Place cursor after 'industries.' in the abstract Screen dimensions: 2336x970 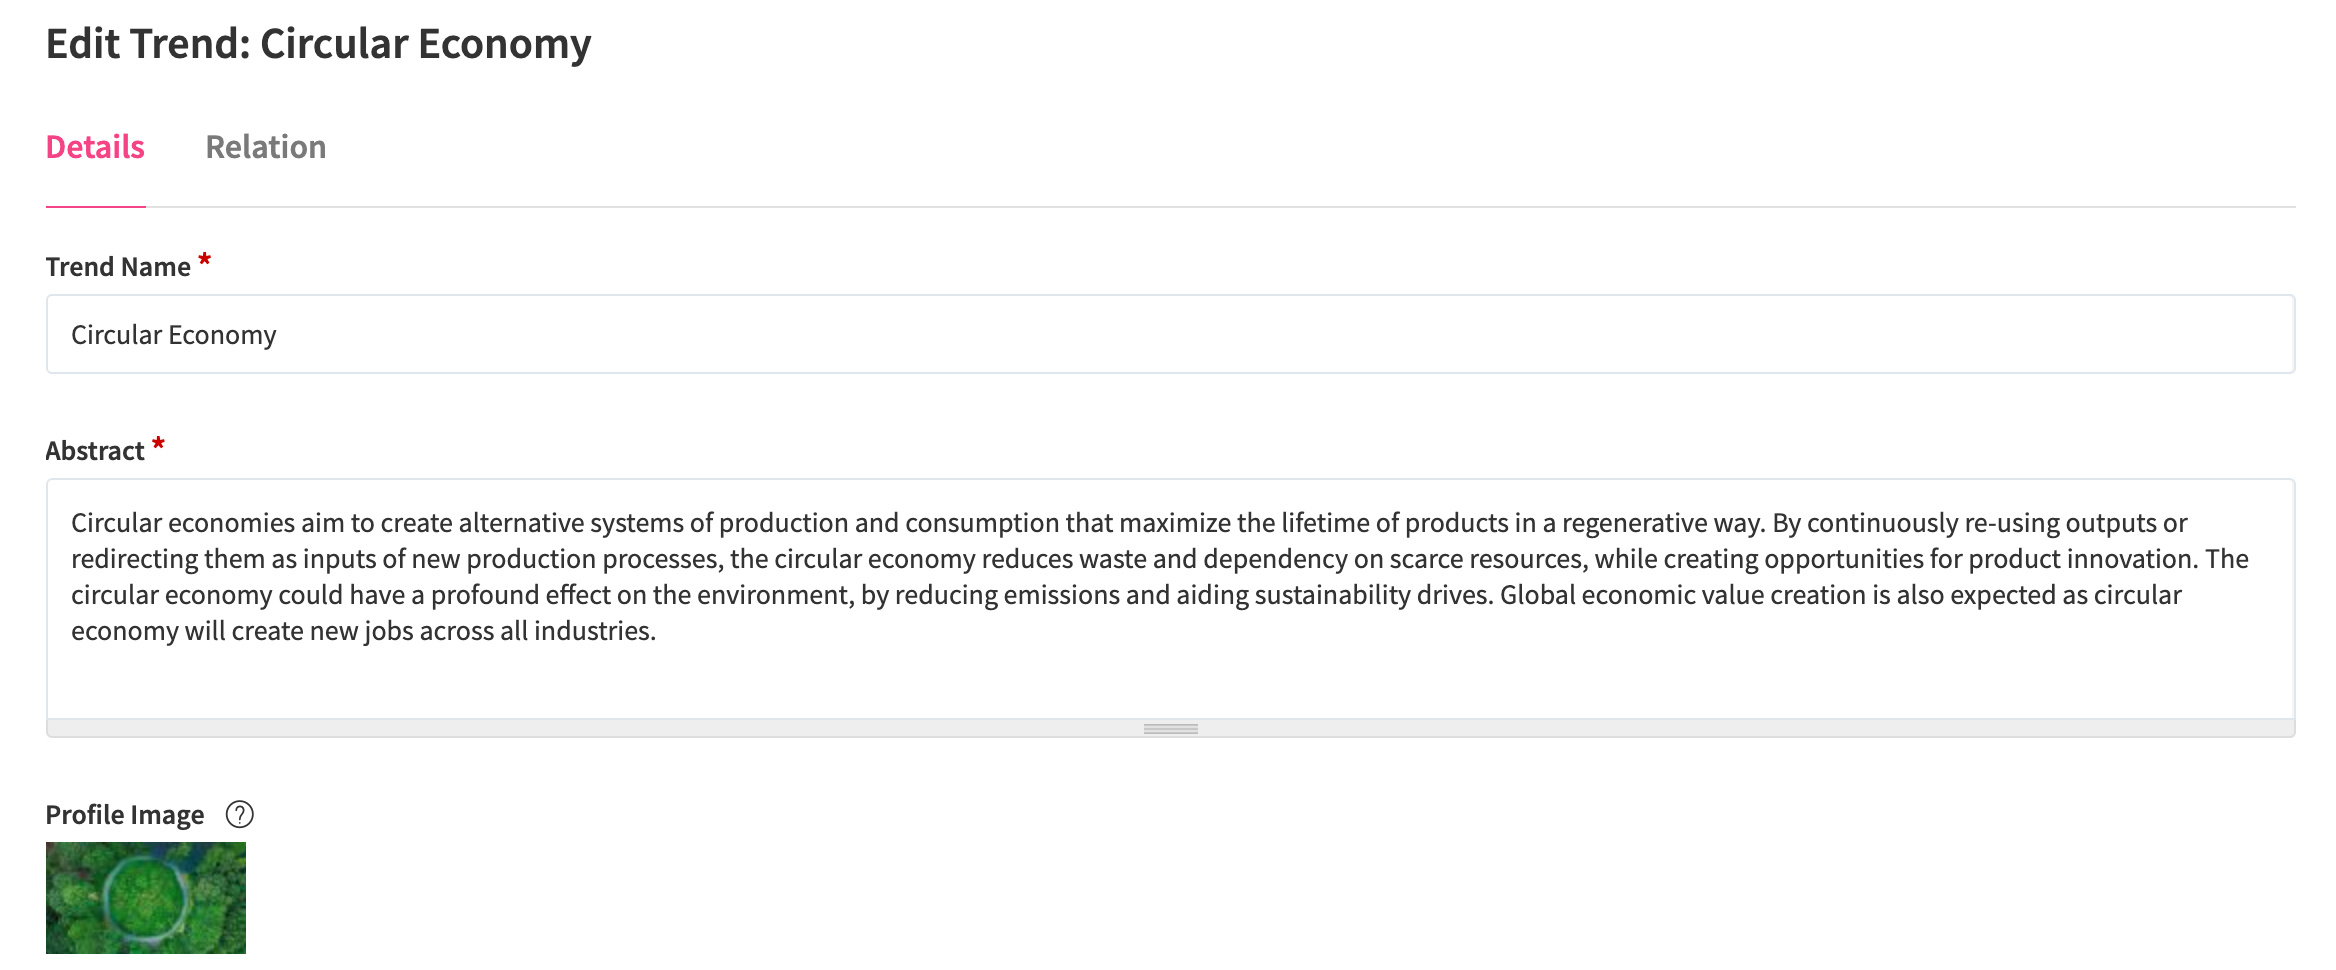coord(657,631)
